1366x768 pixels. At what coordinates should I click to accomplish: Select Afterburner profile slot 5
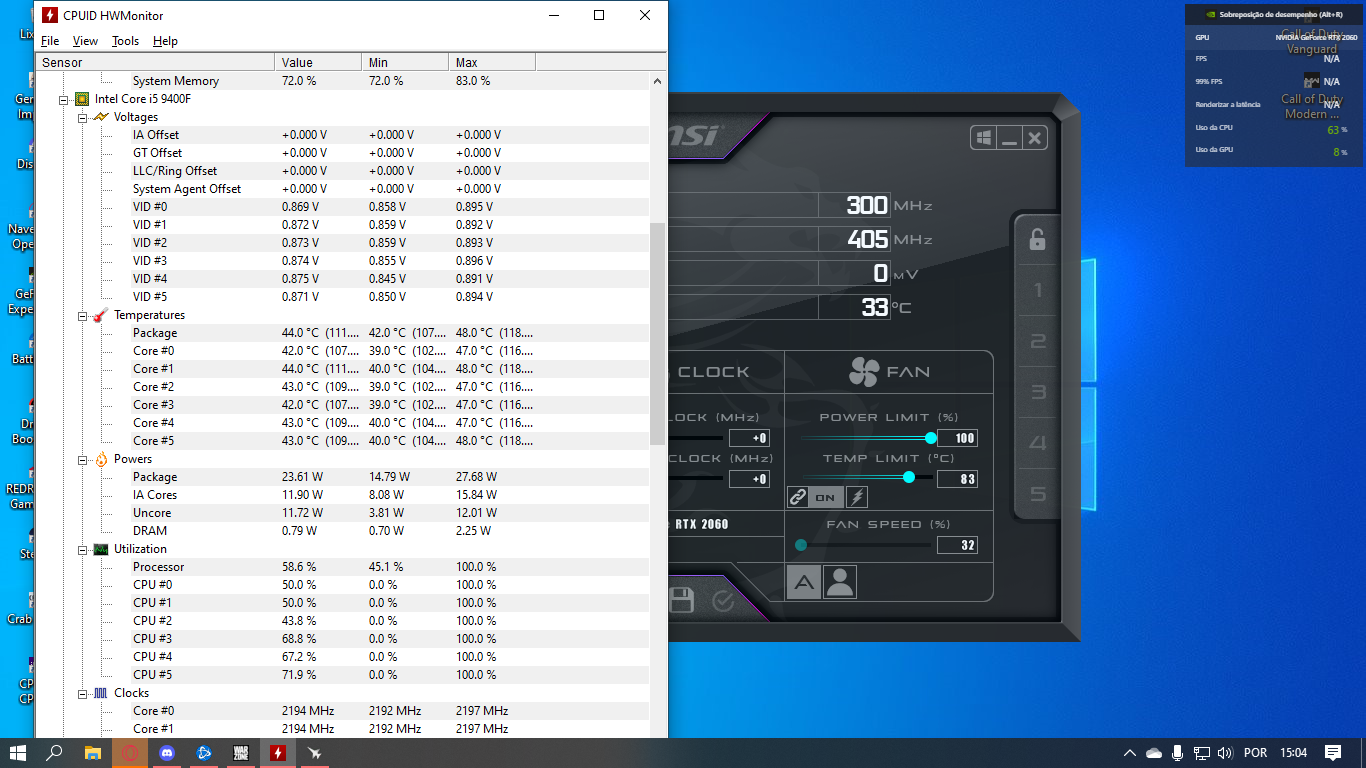click(1038, 494)
